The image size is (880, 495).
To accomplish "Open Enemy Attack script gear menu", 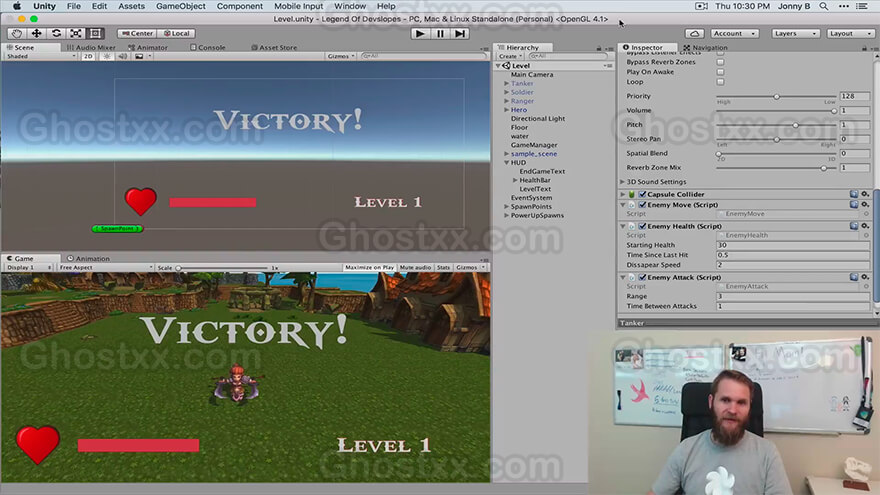I will 865,277.
